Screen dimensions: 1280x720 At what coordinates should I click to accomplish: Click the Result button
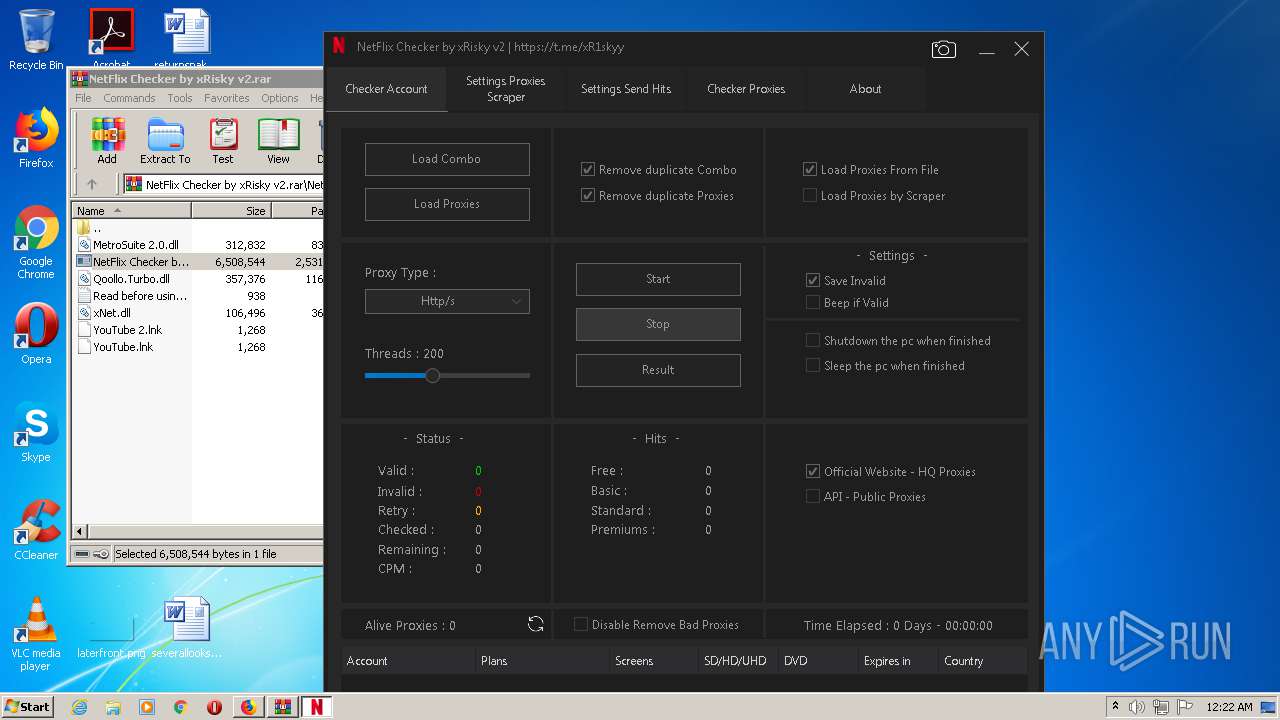pyautogui.click(x=658, y=370)
